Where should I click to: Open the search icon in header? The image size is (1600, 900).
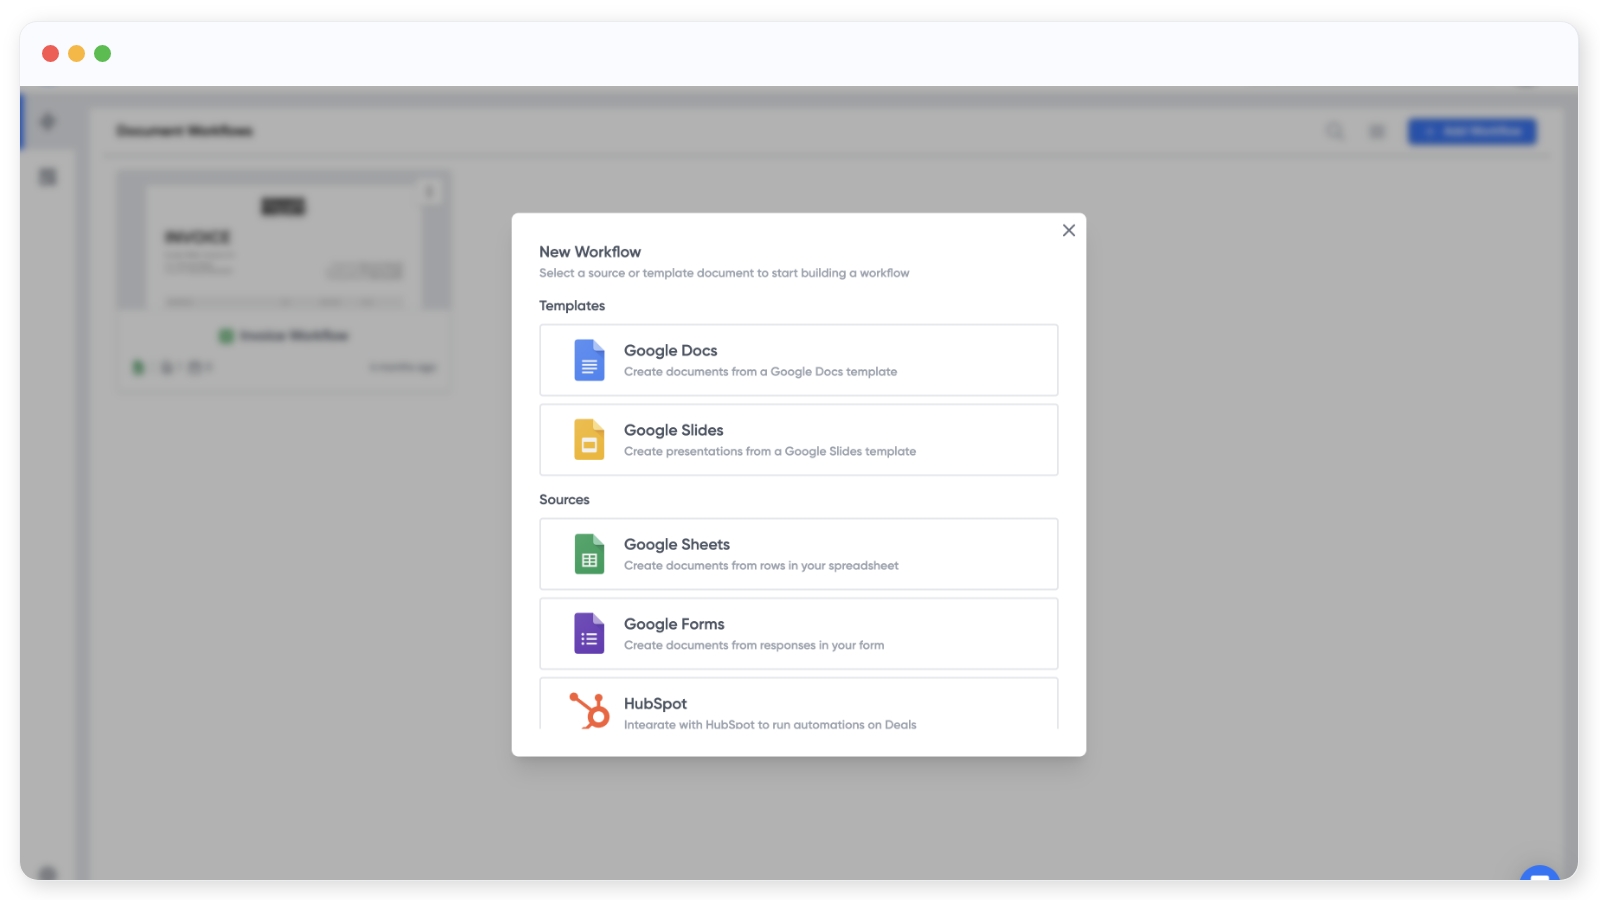click(x=1335, y=131)
